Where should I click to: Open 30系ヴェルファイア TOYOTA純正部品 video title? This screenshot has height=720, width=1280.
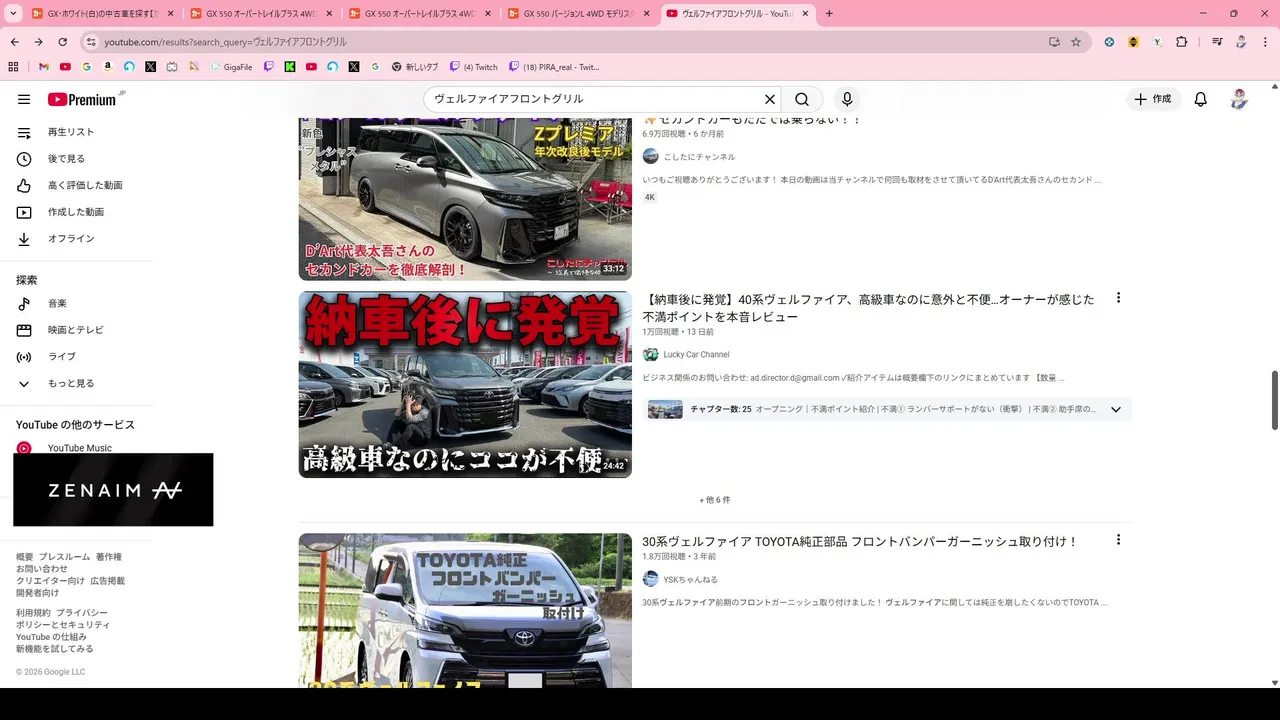[860, 541]
